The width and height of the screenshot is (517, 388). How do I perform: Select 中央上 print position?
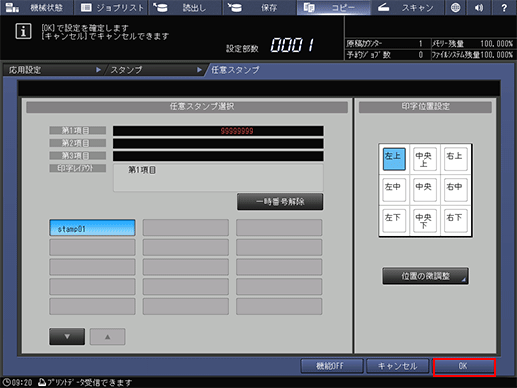point(425,159)
